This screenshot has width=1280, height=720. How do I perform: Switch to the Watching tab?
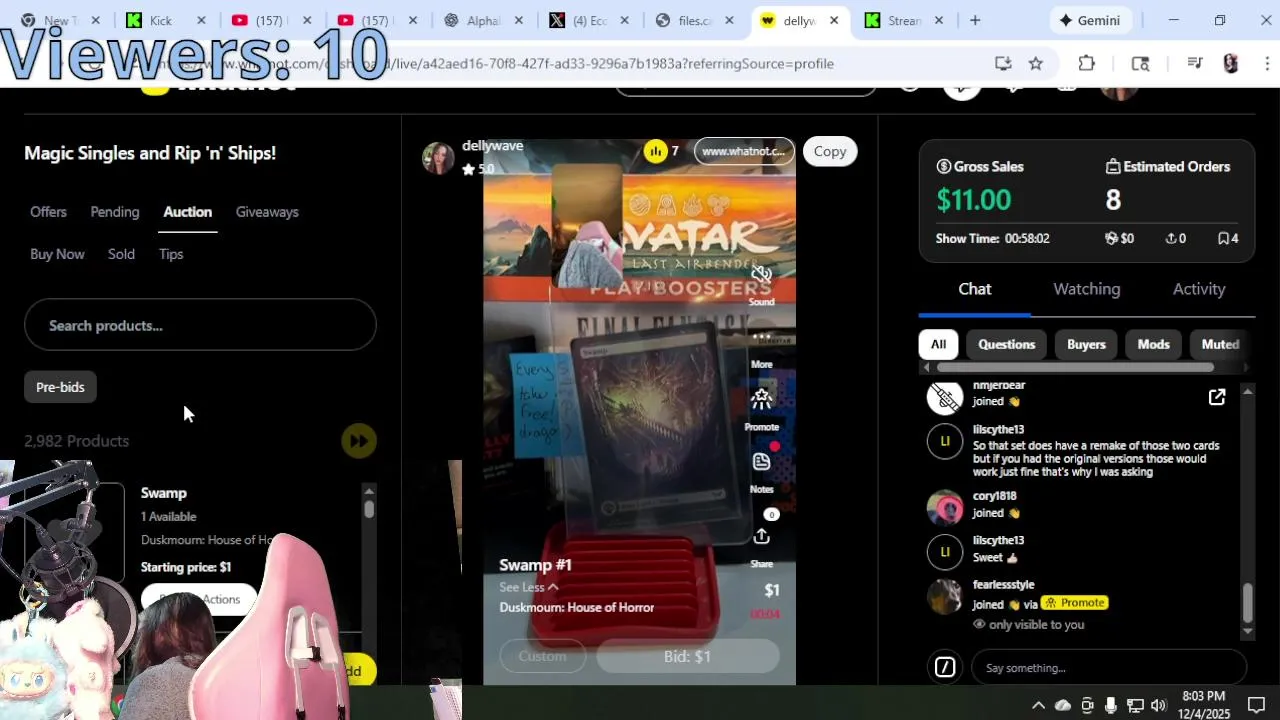click(x=1086, y=289)
